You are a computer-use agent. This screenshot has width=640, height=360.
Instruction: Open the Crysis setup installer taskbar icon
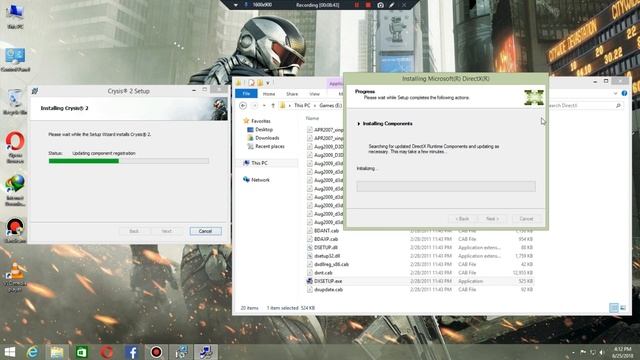click(181, 352)
